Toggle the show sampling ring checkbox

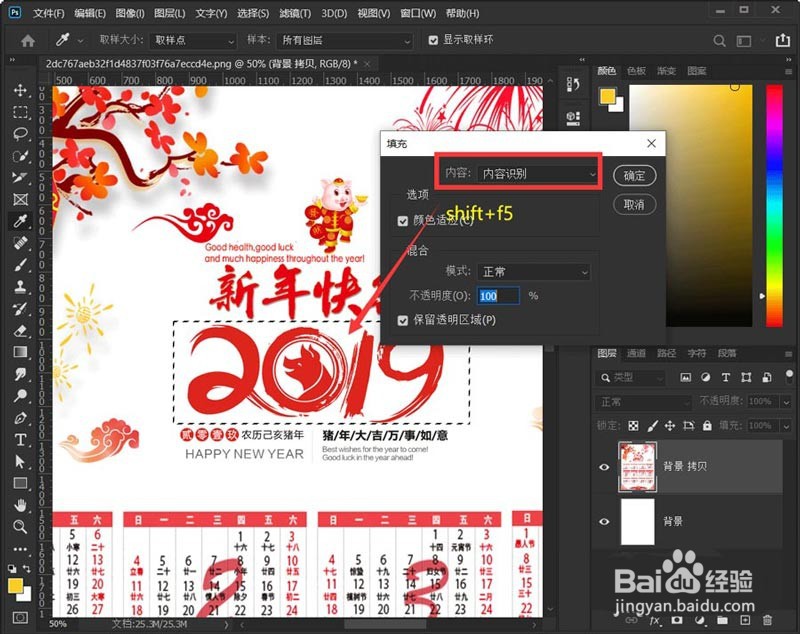pyautogui.click(x=433, y=40)
